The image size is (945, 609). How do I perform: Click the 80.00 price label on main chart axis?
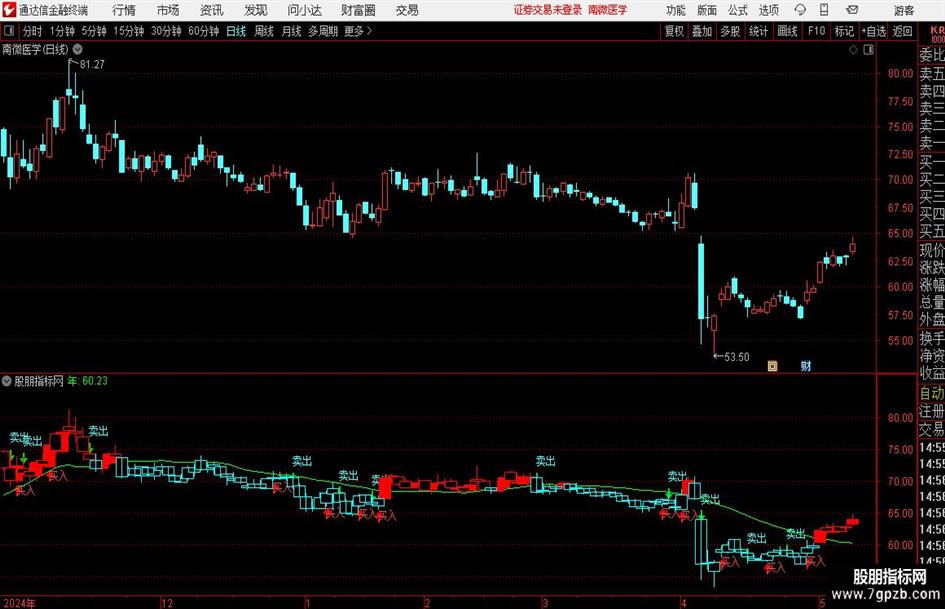point(900,74)
